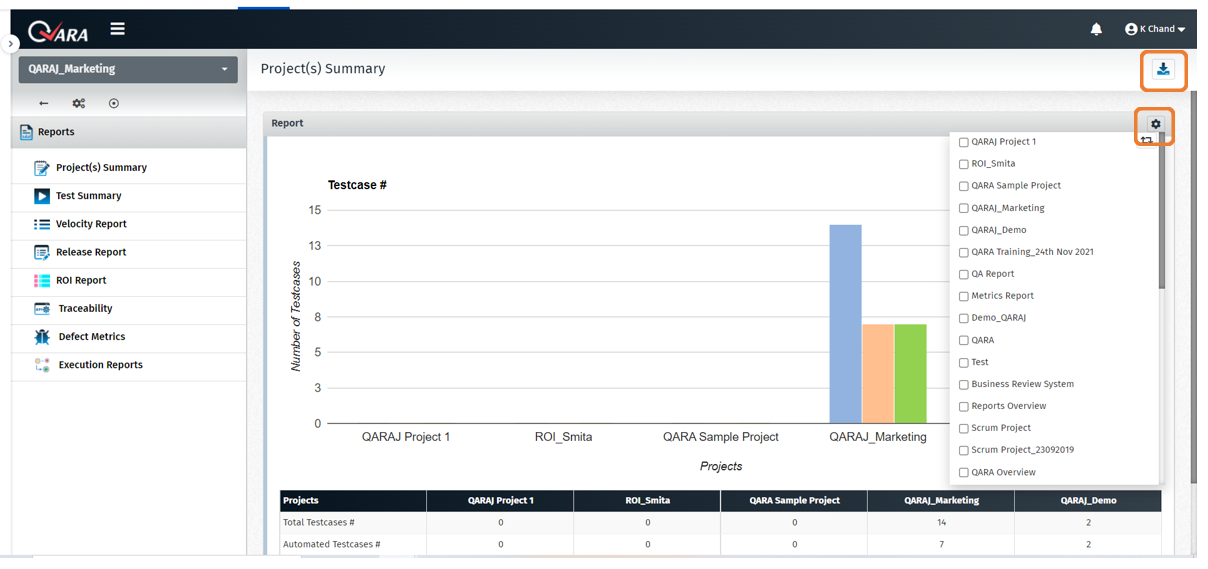Click the Test Summary play icon
Image resolution: width=1208 pixels, height=569 pixels.
41,196
